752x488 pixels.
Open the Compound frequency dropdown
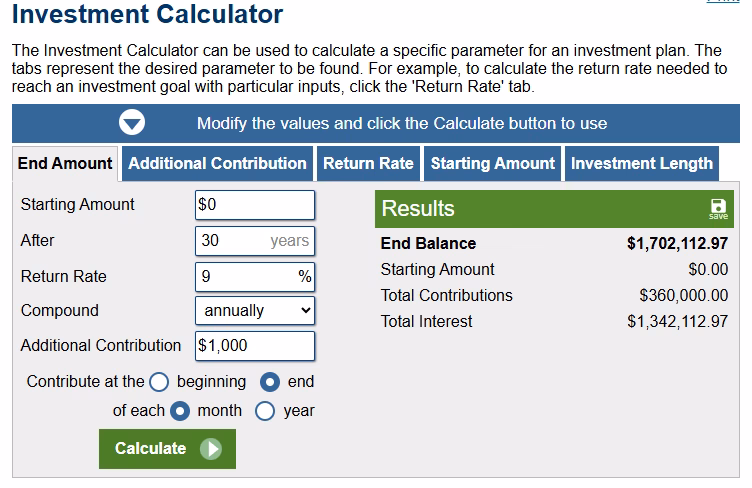click(255, 311)
